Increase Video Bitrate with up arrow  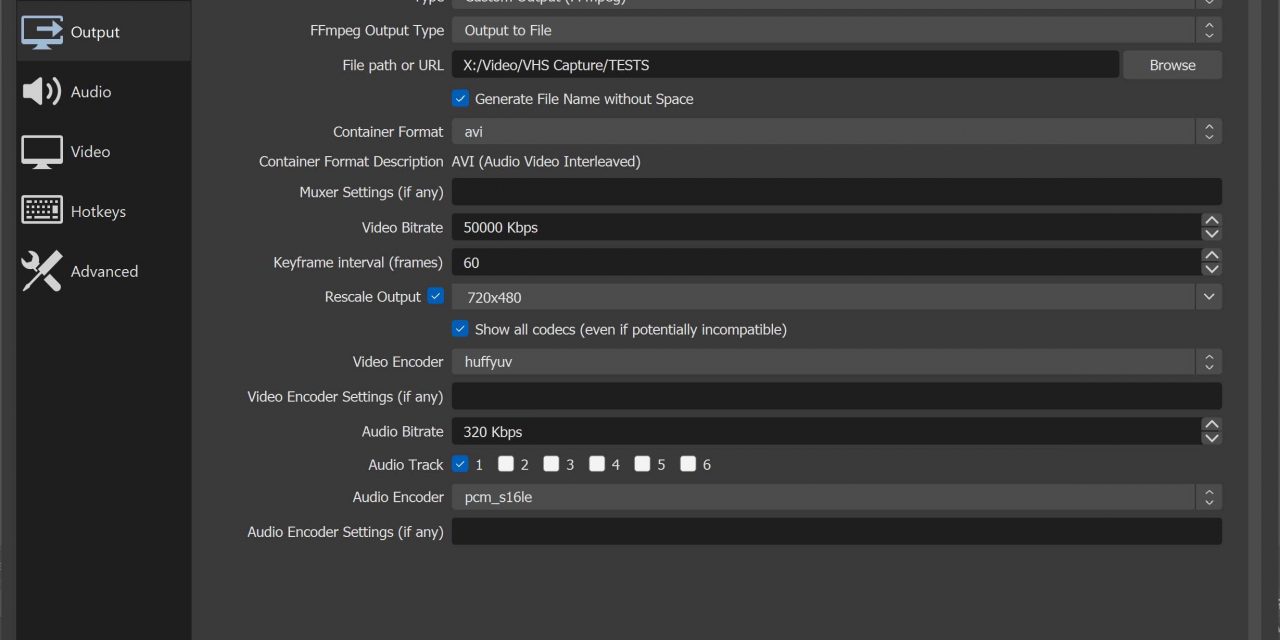(1211, 221)
